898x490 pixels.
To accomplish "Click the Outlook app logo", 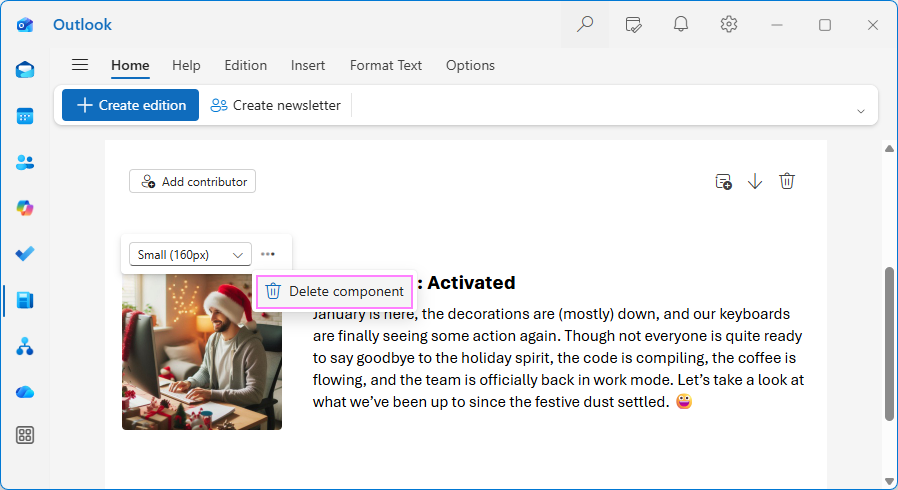I will point(25,25).
